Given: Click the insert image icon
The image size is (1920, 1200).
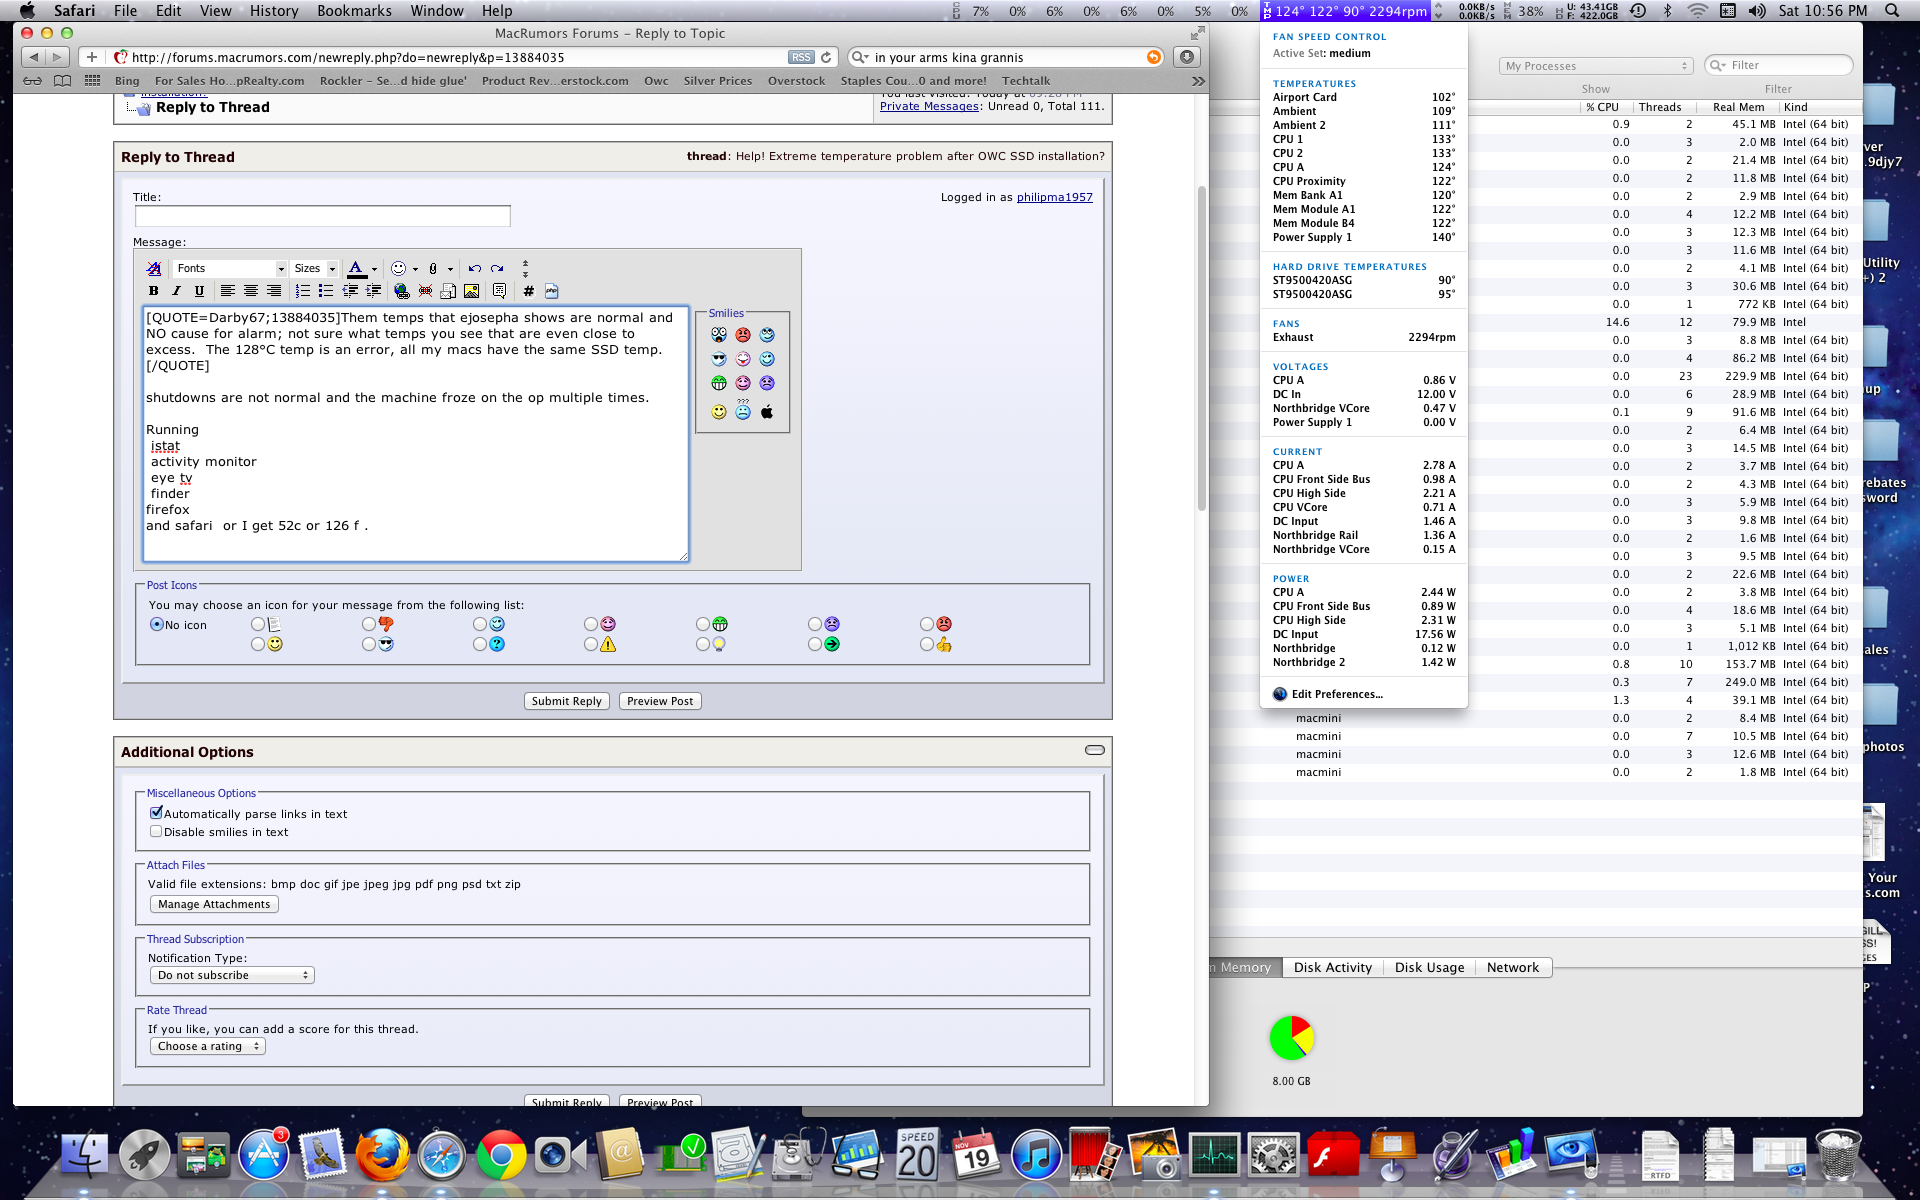Looking at the screenshot, I should click(x=471, y=291).
